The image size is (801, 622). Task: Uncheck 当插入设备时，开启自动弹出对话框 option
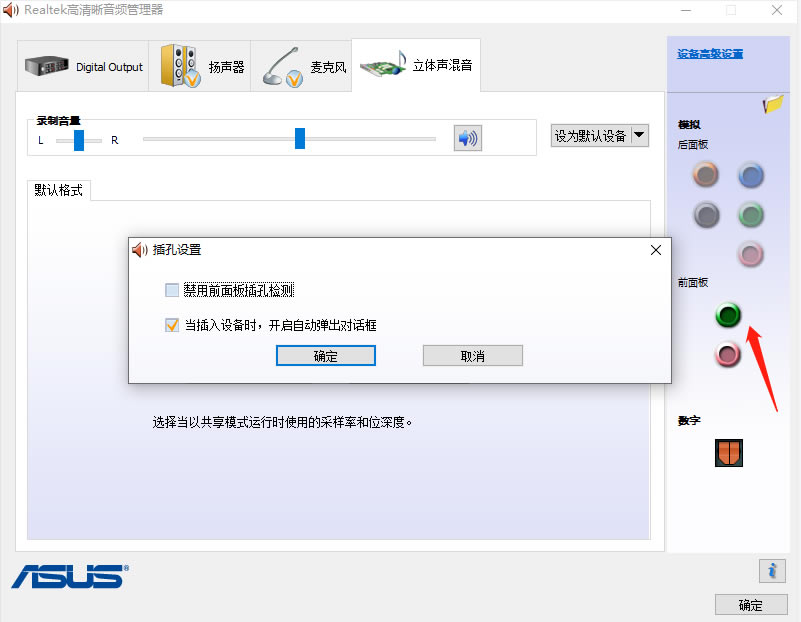pos(172,325)
